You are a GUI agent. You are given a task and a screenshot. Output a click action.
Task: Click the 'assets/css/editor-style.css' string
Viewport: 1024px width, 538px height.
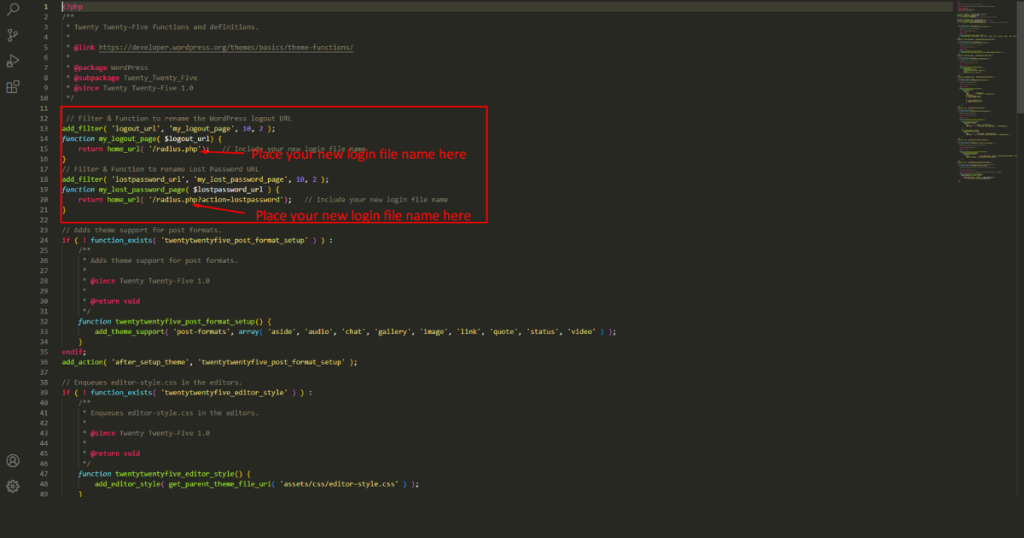click(339, 484)
